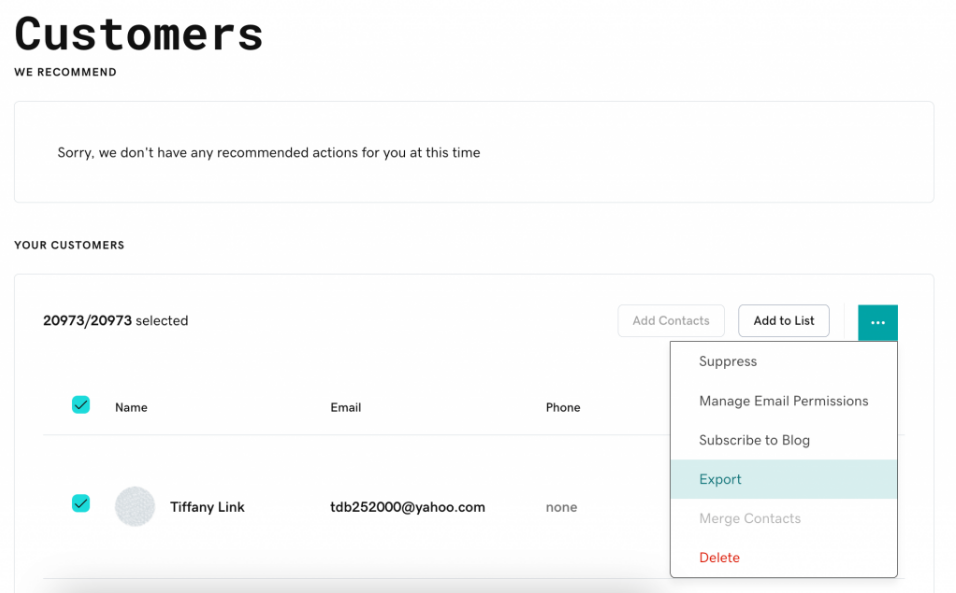Click the Phone column header
956x593 pixels.
(563, 408)
